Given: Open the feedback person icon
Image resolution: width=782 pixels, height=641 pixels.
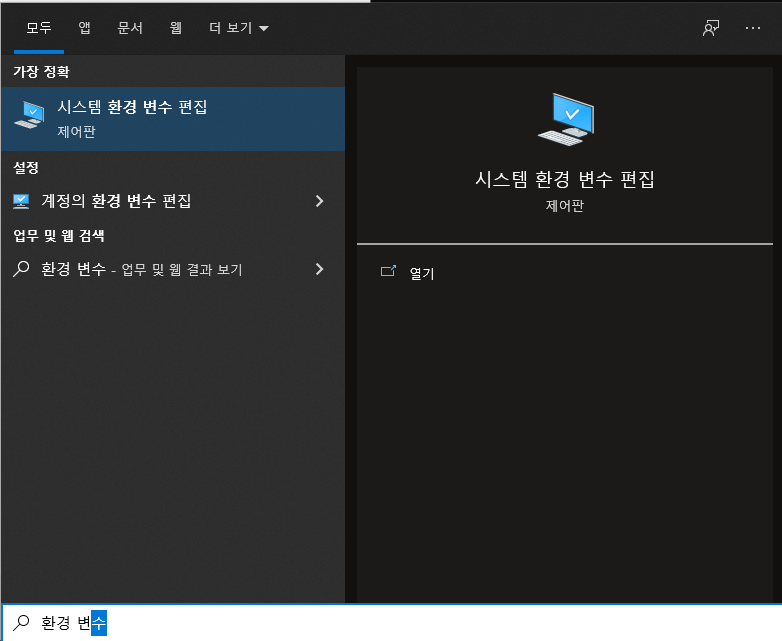Looking at the screenshot, I should [711, 28].
